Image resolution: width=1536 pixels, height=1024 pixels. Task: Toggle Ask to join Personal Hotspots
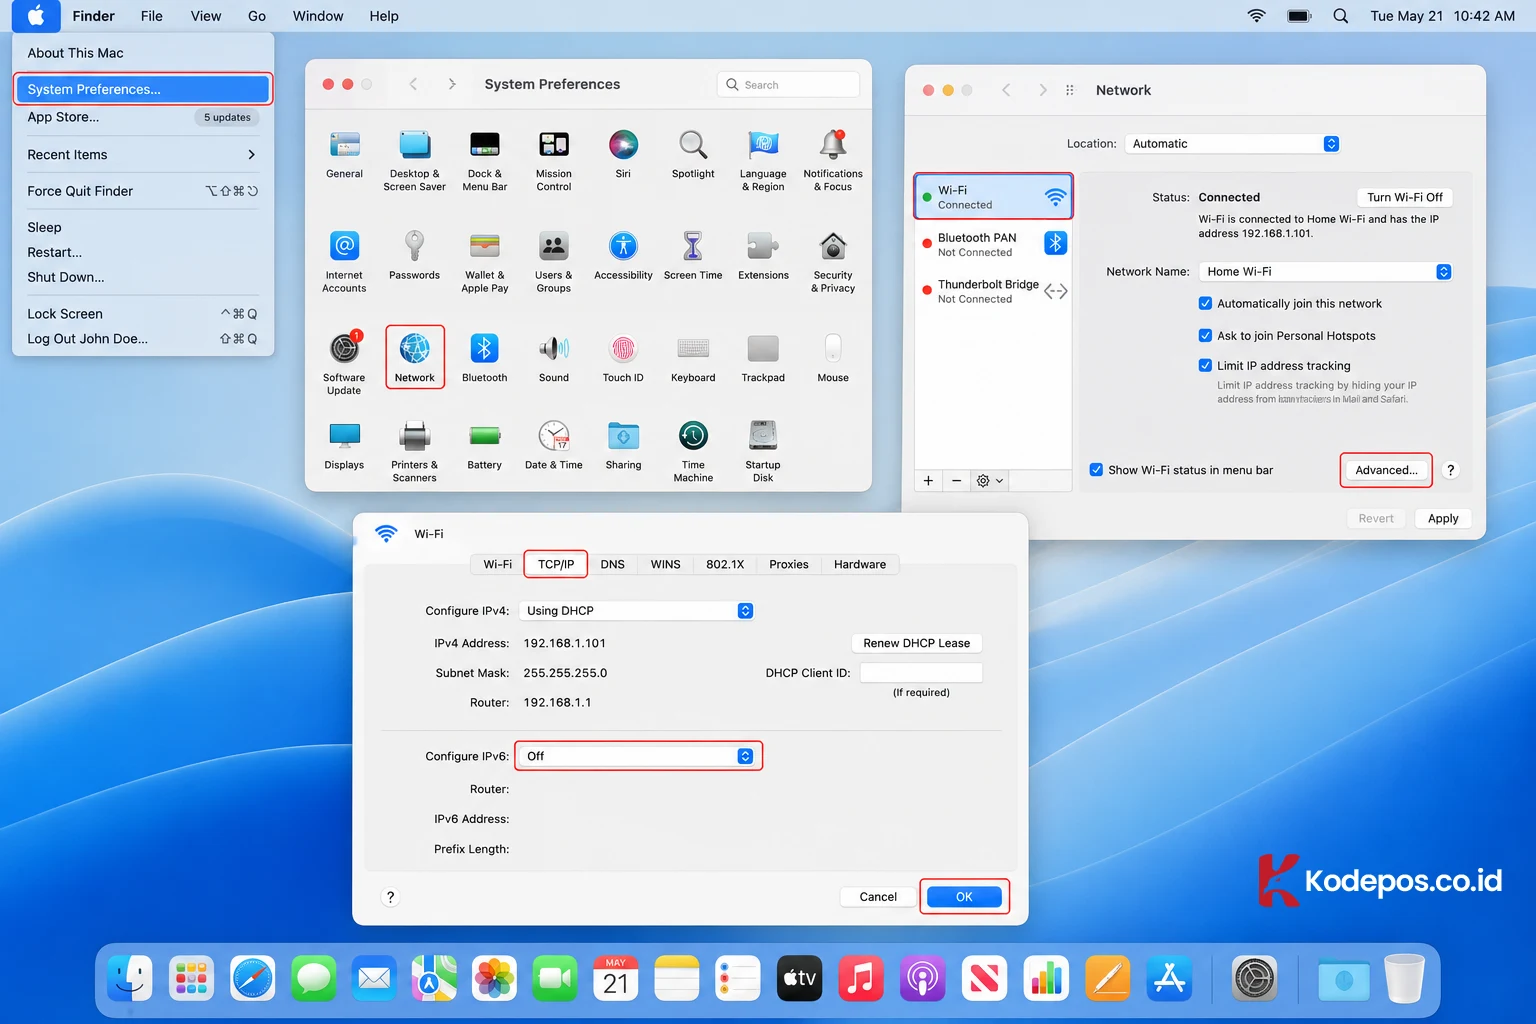pos(1205,335)
